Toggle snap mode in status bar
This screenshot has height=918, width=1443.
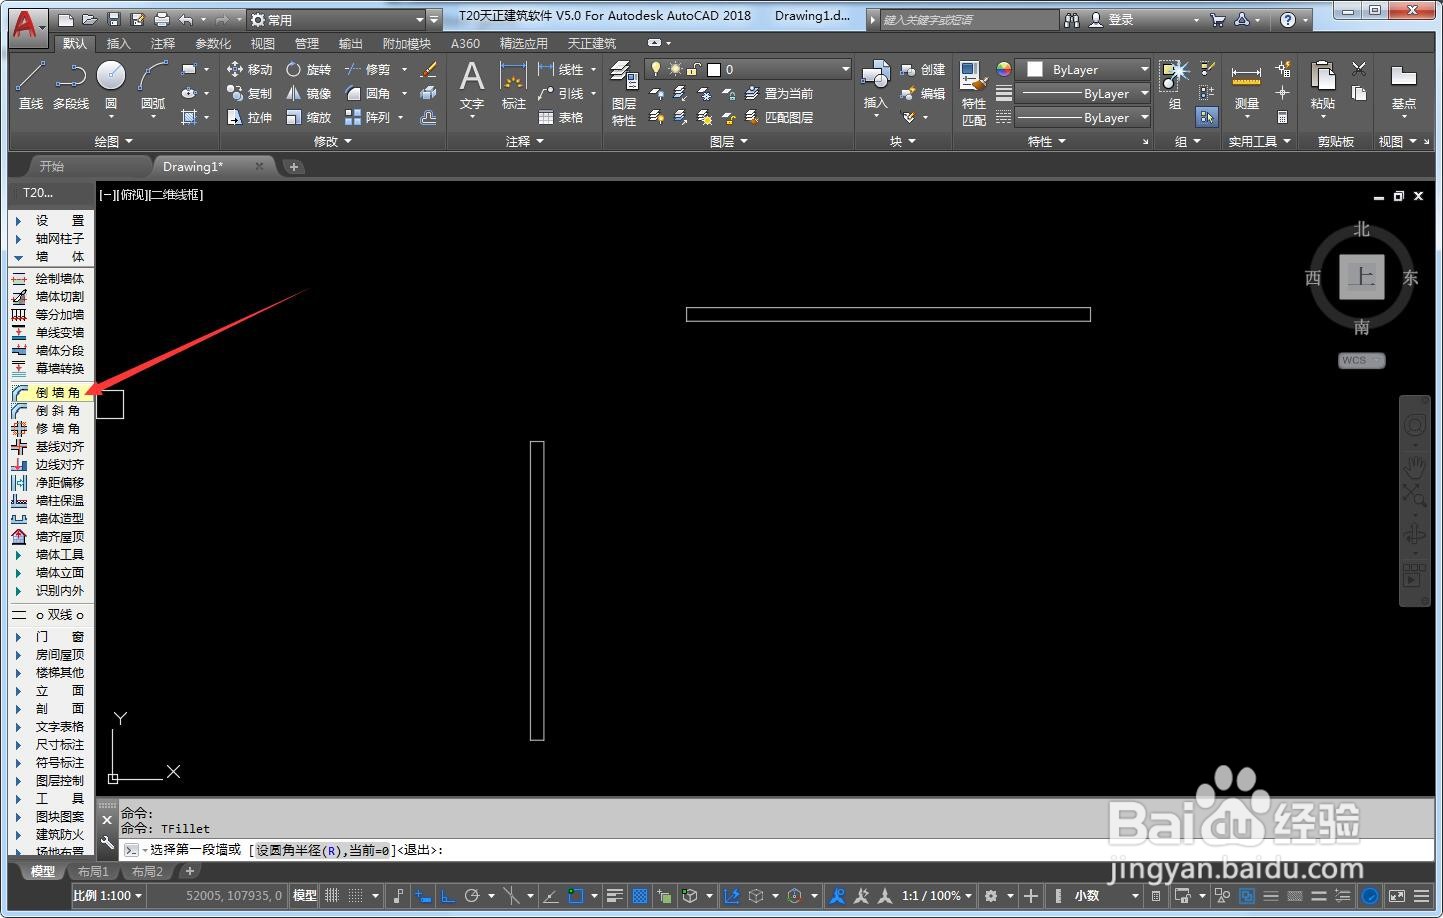coord(355,896)
